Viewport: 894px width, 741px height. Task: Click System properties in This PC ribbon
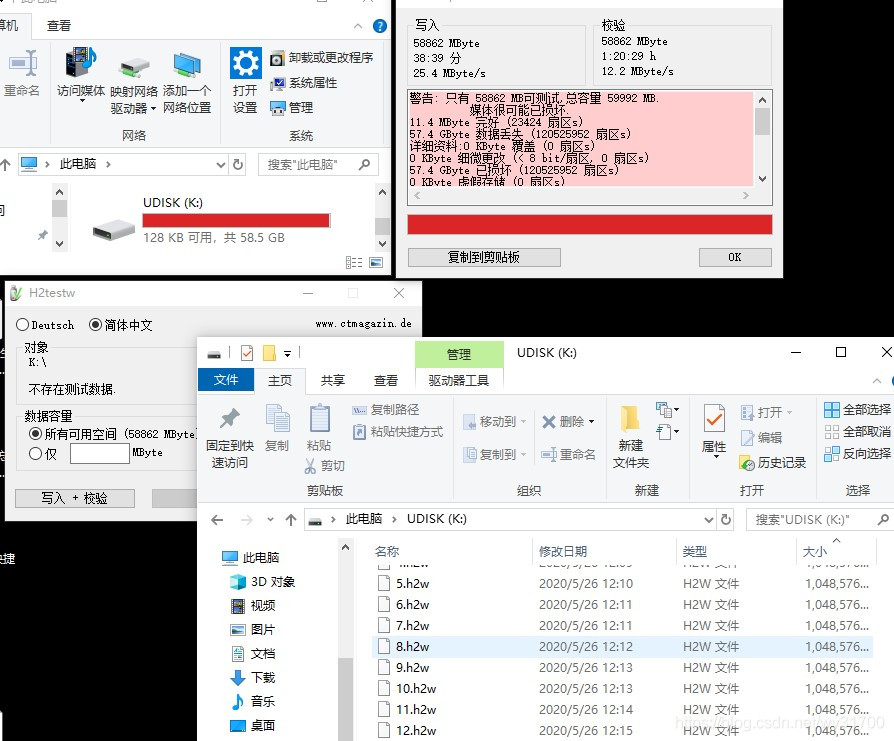303,83
